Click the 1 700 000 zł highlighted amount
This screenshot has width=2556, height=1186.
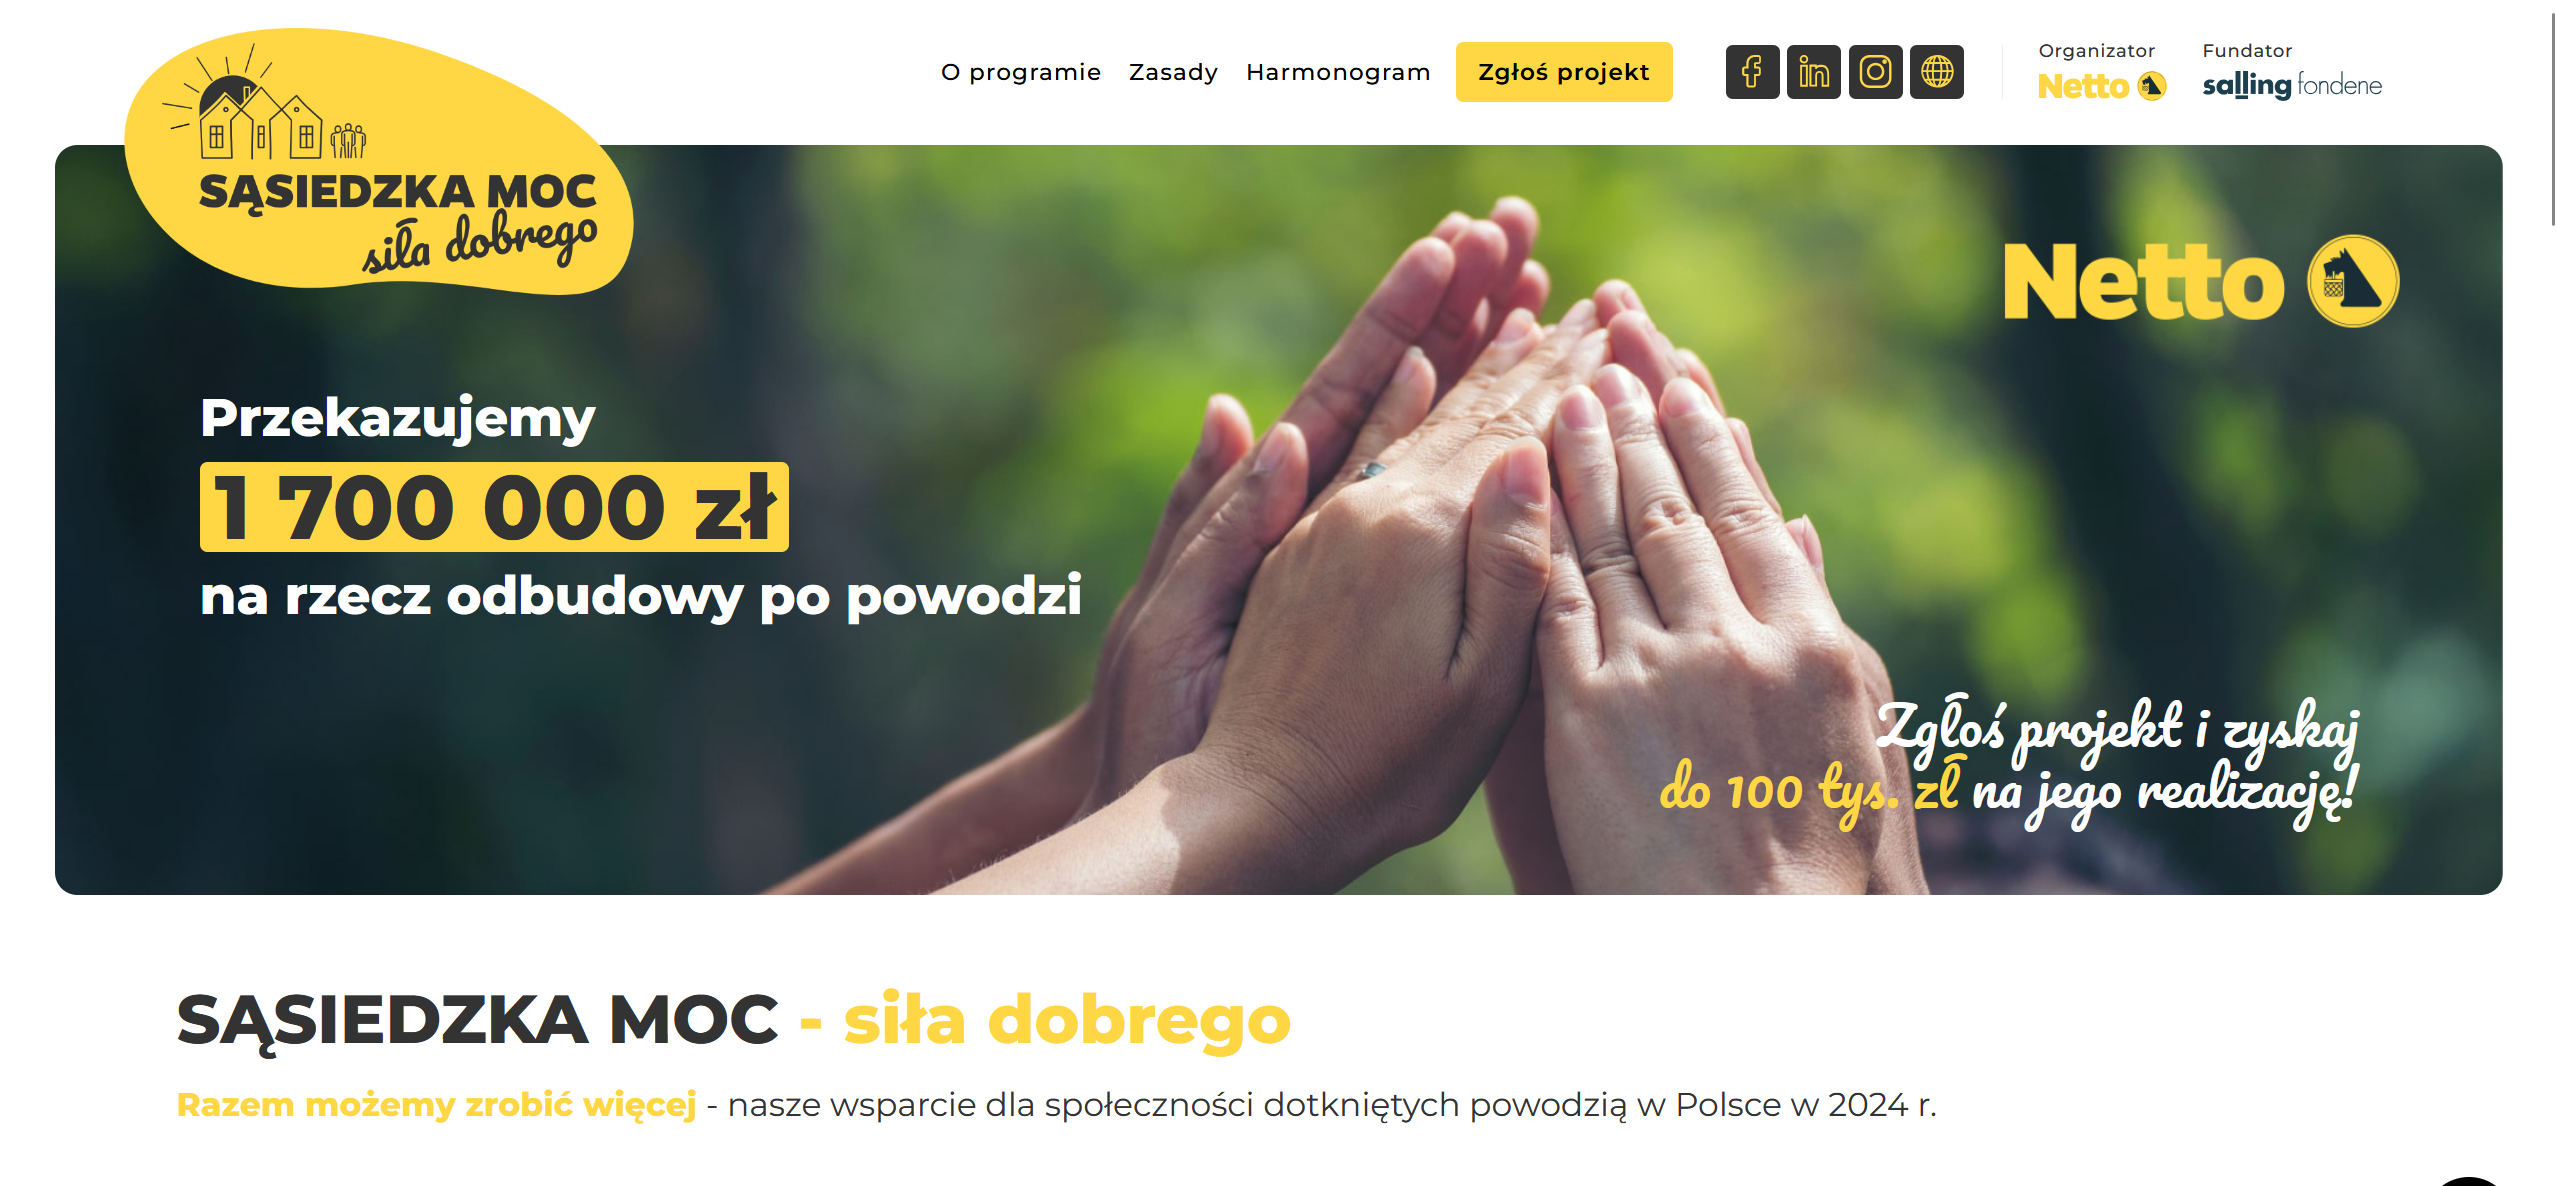click(494, 507)
